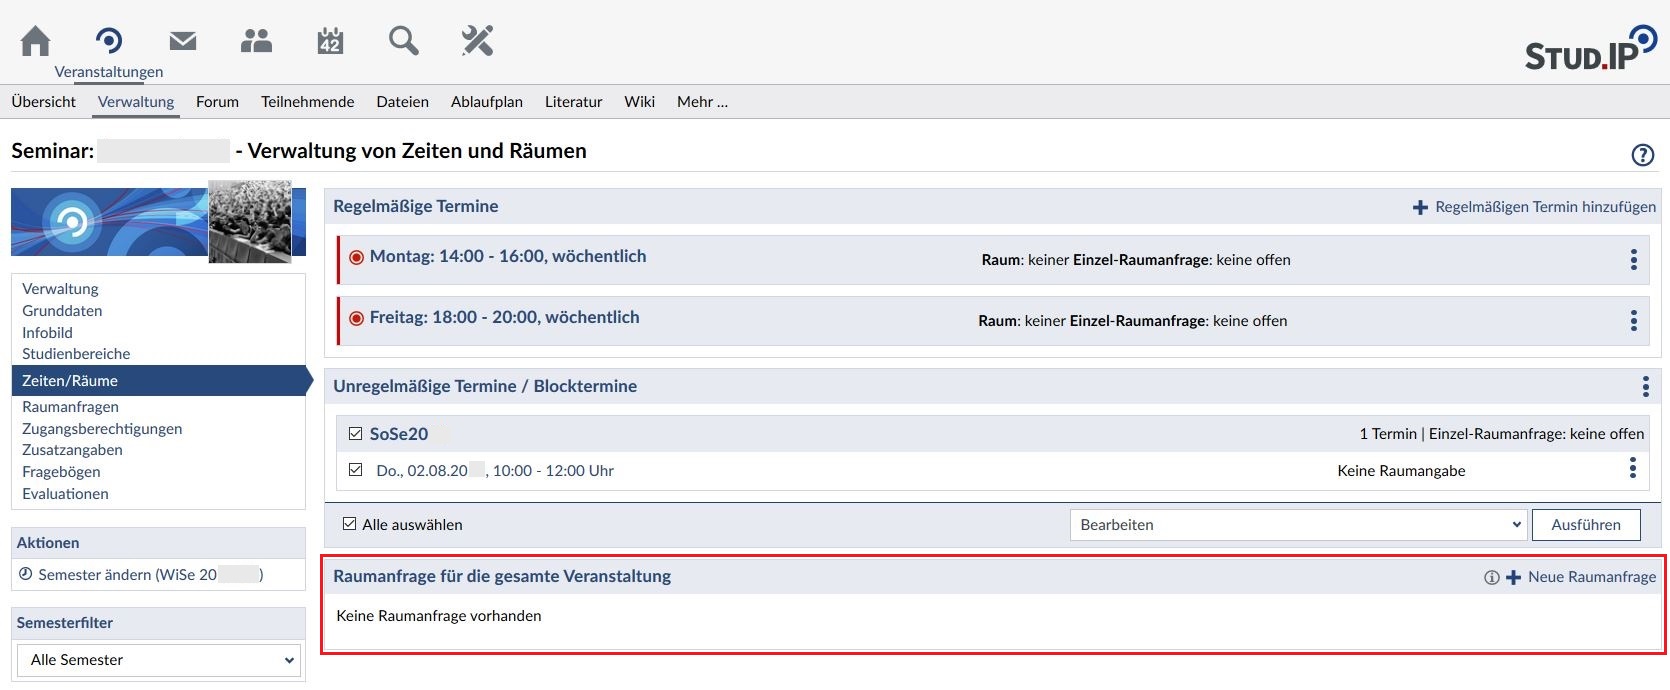
Task: Open the Ablaufplan tab
Action: click(x=486, y=102)
